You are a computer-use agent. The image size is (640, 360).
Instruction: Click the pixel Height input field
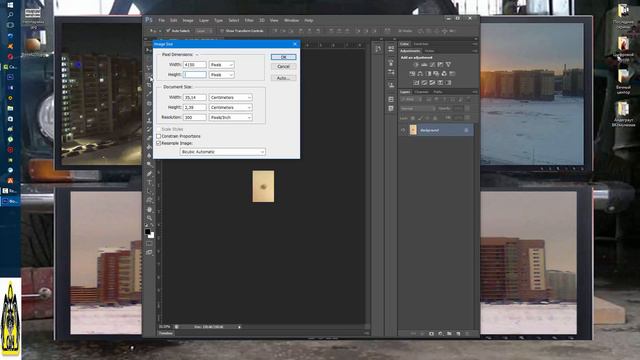(x=195, y=75)
